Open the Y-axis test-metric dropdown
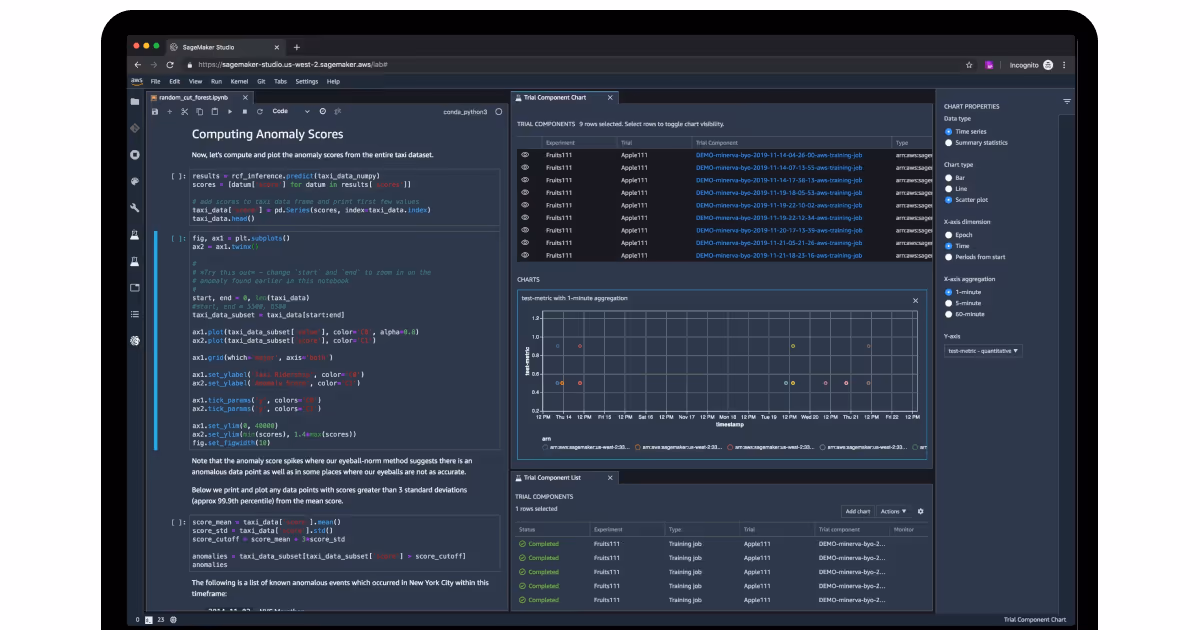 click(x=983, y=351)
